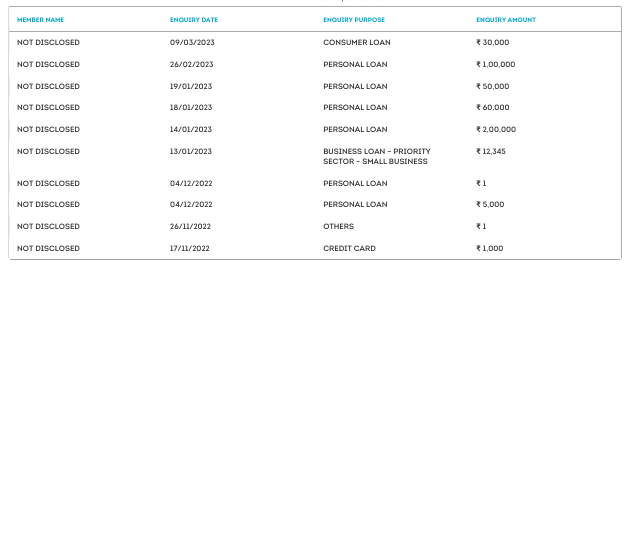Click the ₹ 60,000 enquiry amount
The width and height of the screenshot is (631, 536).
(x=493, y=108)
